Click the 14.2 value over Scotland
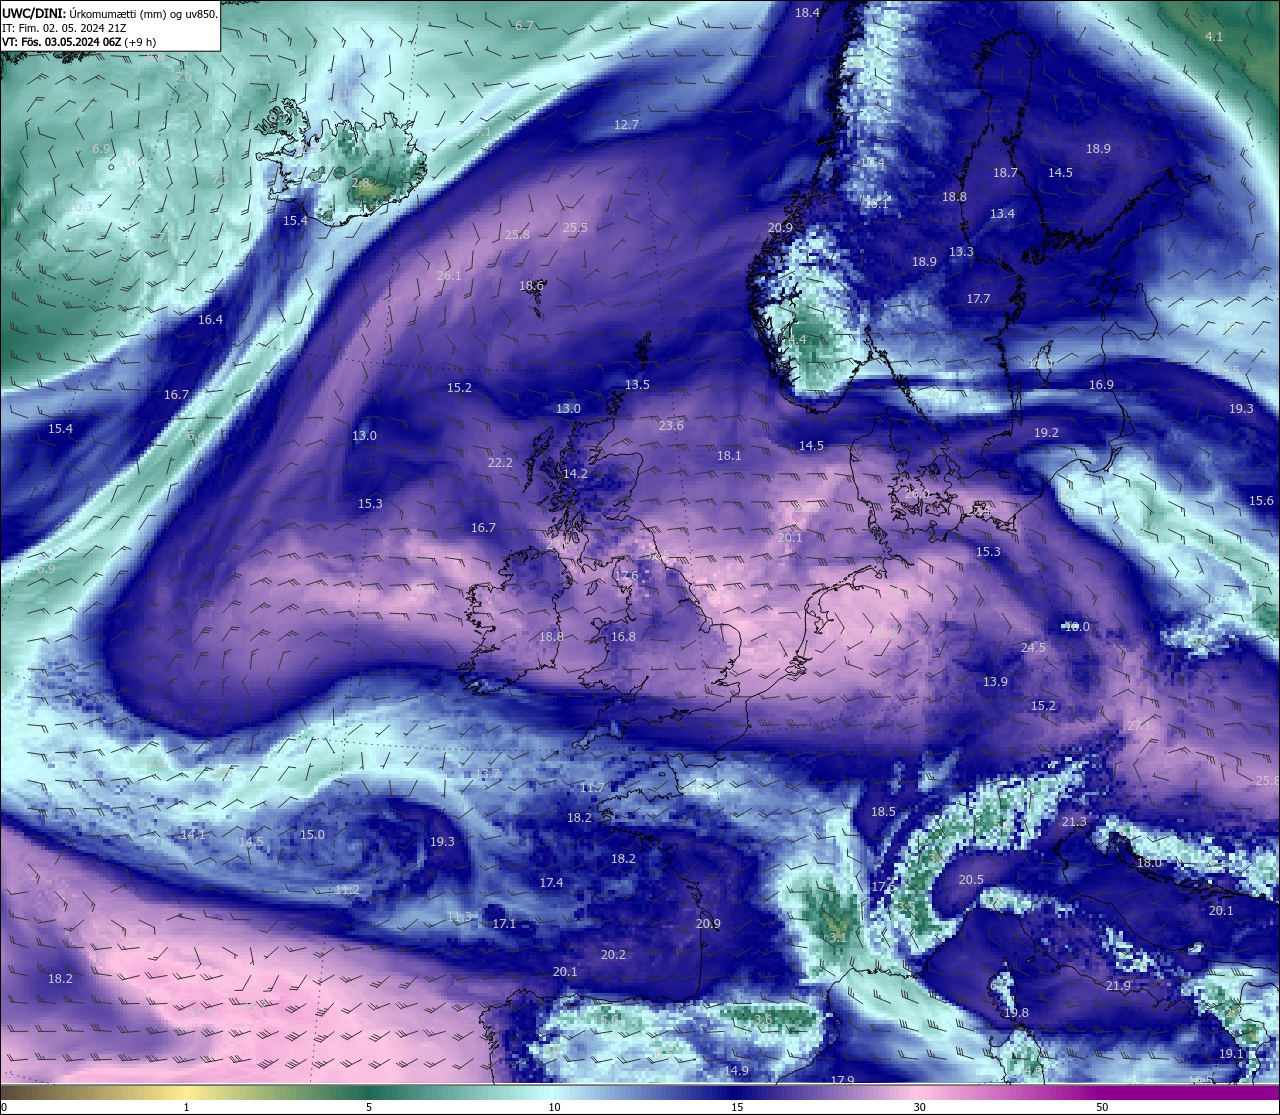Screen dimensions: 1280x1115 [575, 474]
